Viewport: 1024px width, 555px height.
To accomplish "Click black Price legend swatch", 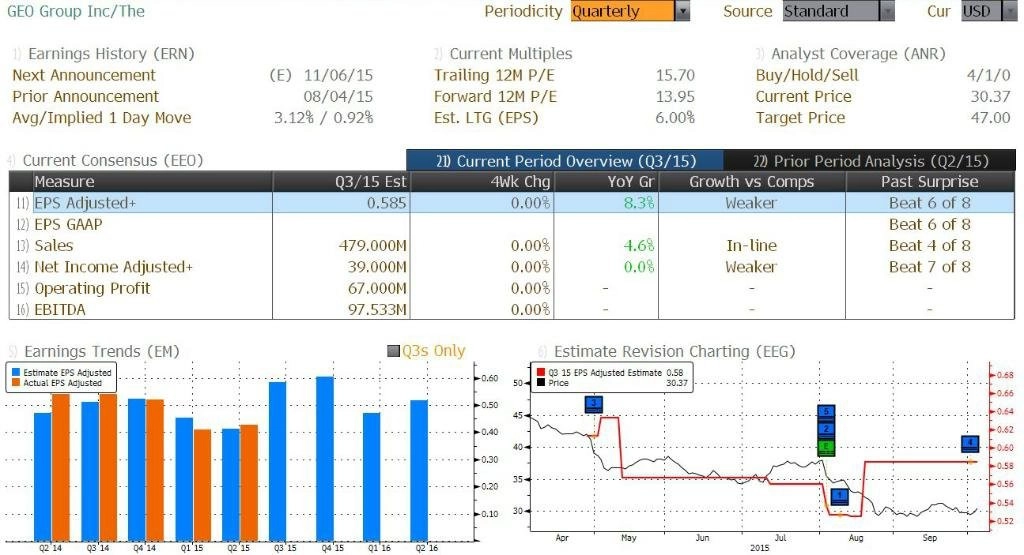I will (541, 383).
